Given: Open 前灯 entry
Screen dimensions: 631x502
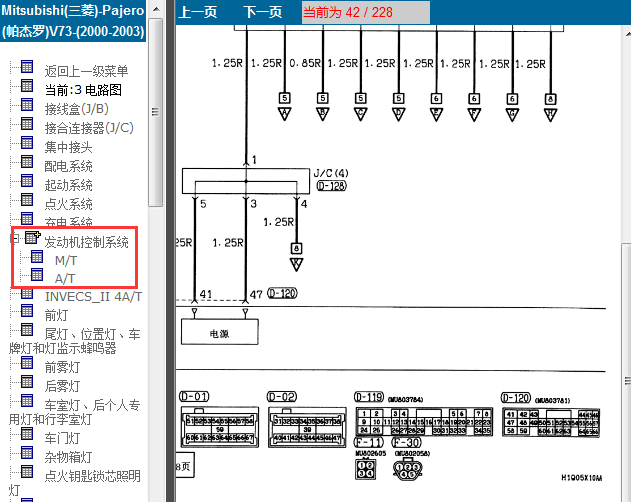Looking at the screenshot, I should [56, 315].
